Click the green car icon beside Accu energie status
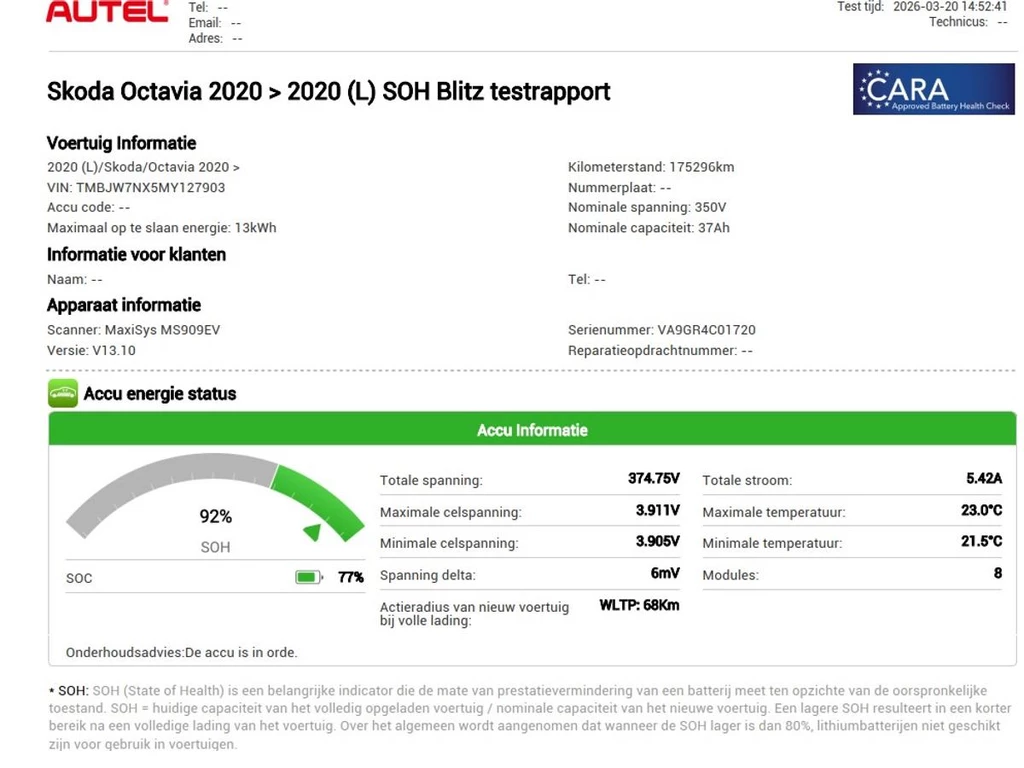This screenshot has height=768, width=1024. click(62, 393)
